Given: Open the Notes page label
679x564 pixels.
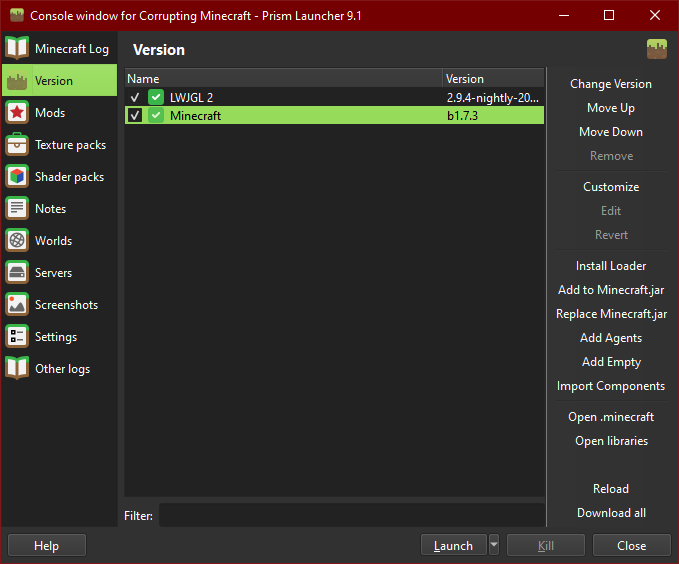Looking at the screenshot, I should 51,208.
